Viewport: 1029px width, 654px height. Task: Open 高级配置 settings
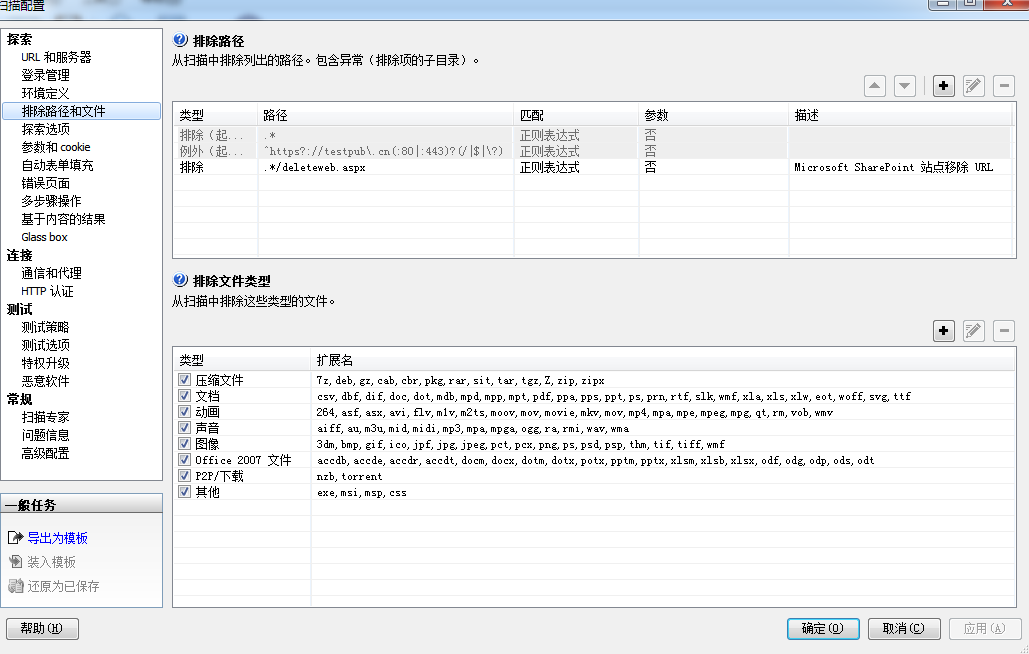[45, 453]
